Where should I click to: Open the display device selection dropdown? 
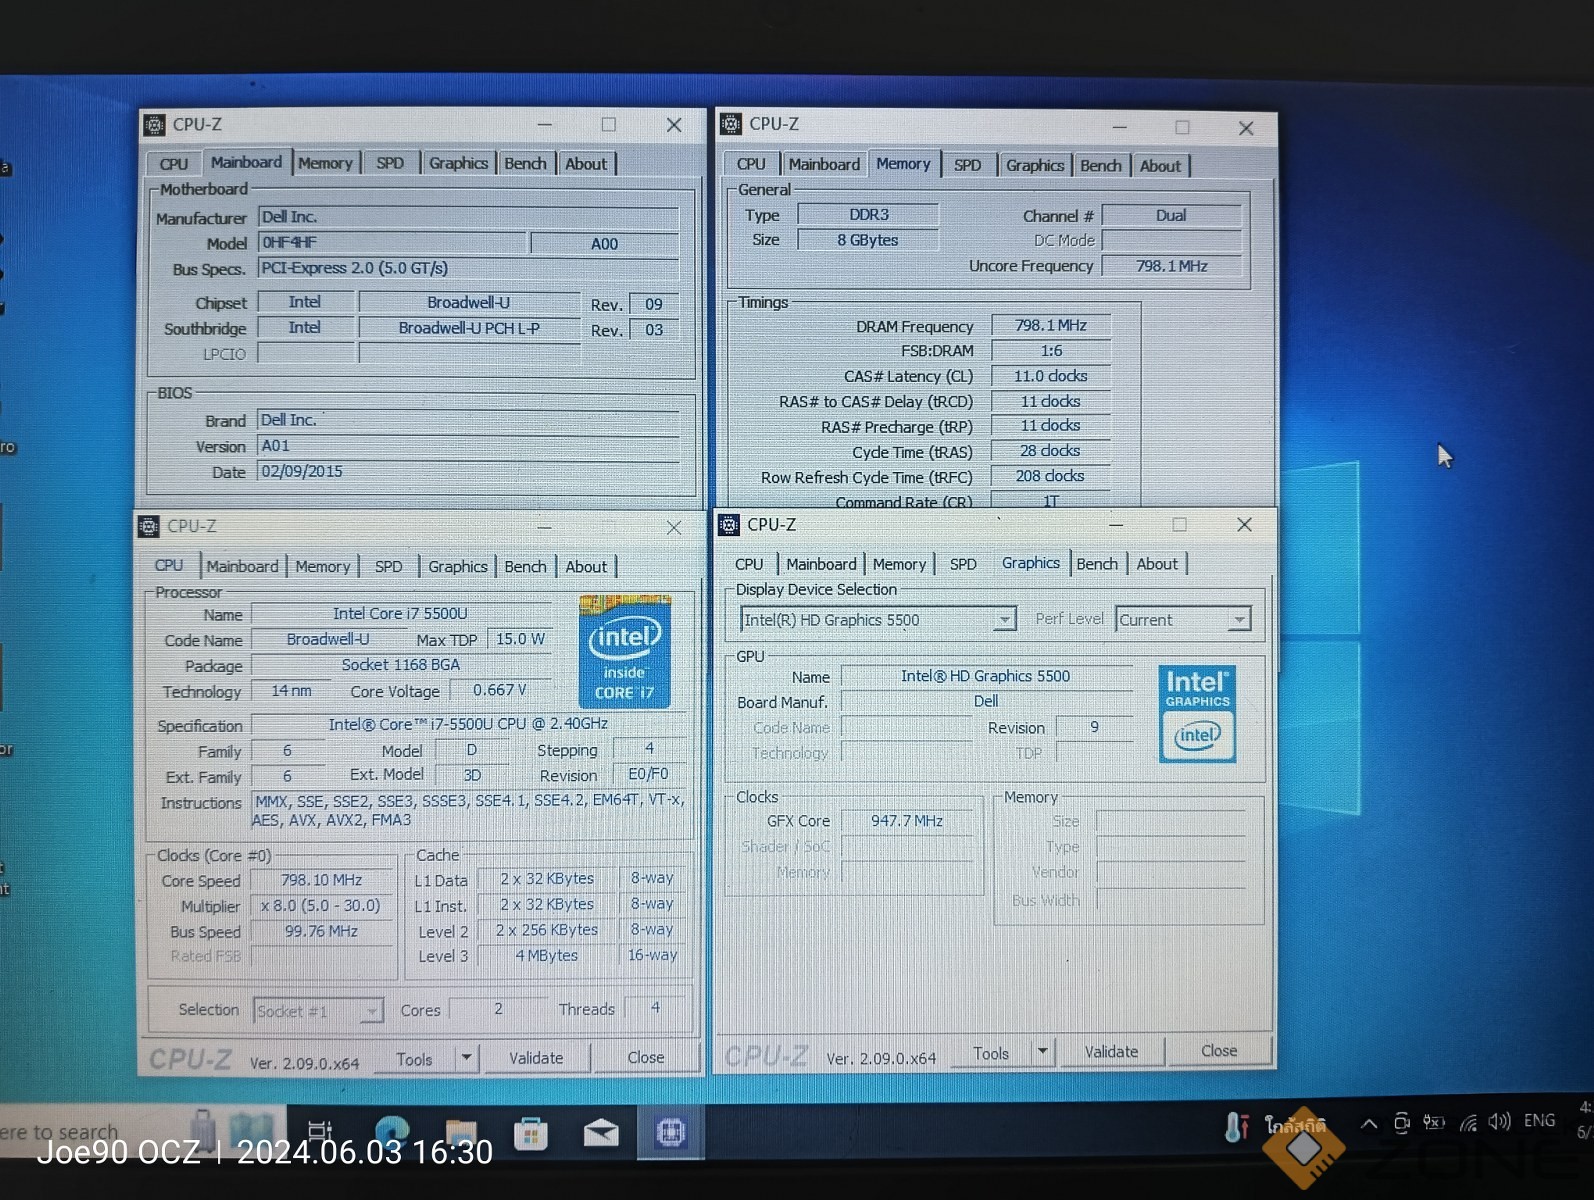[1004, 620]
